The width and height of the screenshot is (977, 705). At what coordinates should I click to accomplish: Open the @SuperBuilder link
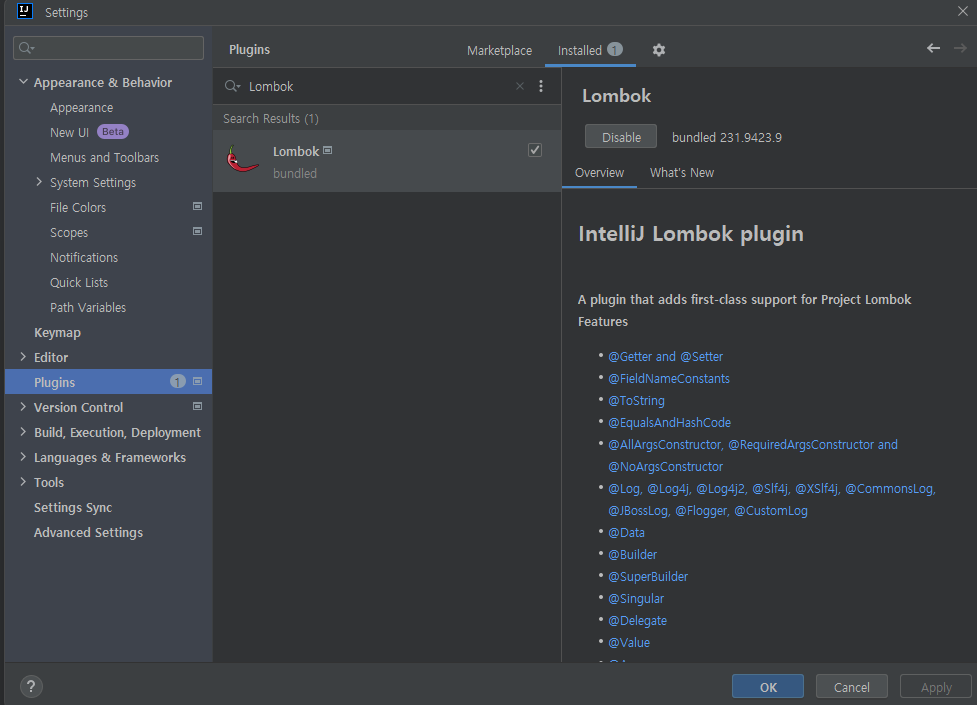click(648, 577)
